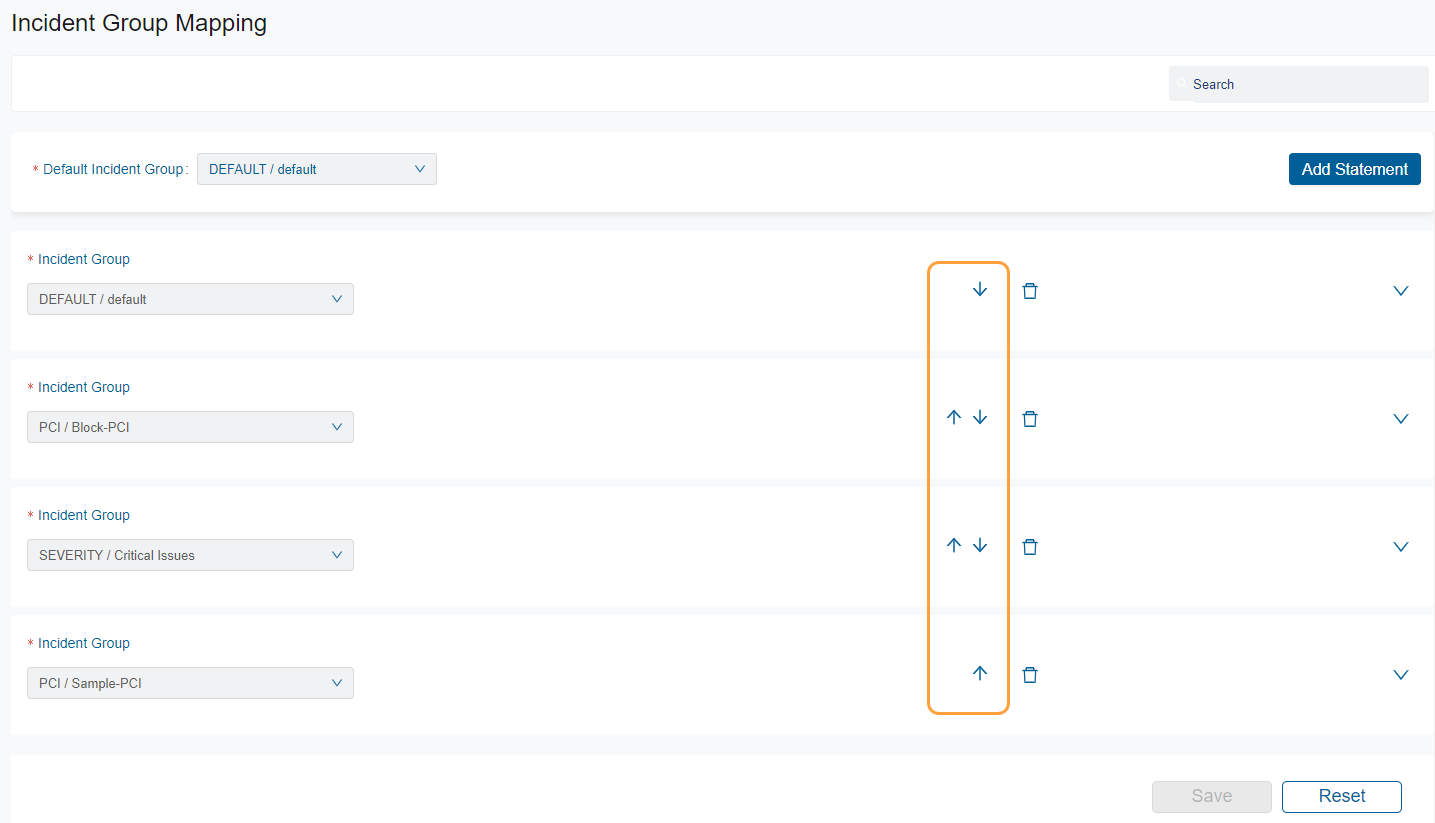This screenshot has width=1435, height=823.
Task: Move the PCI / Block-PCI statement down
Action: tap(980, 417)
